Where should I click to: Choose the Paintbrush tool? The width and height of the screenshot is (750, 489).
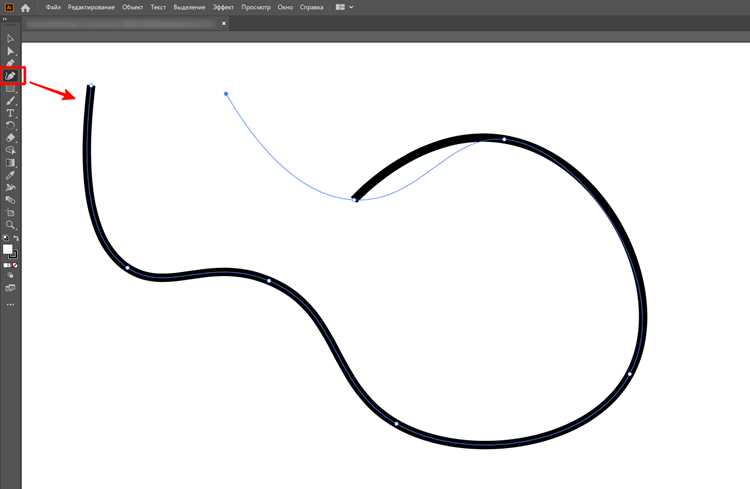point(10,100)
